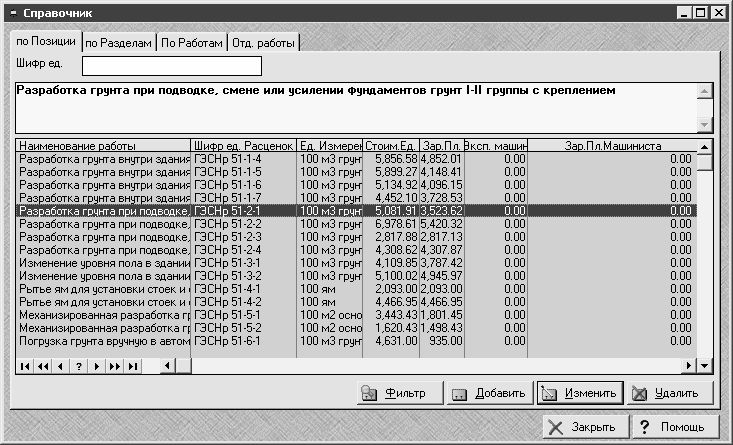Click the Закрыть button
Image resolution: width=733 pixels, height=445 pixels.
tap(584, 427)
